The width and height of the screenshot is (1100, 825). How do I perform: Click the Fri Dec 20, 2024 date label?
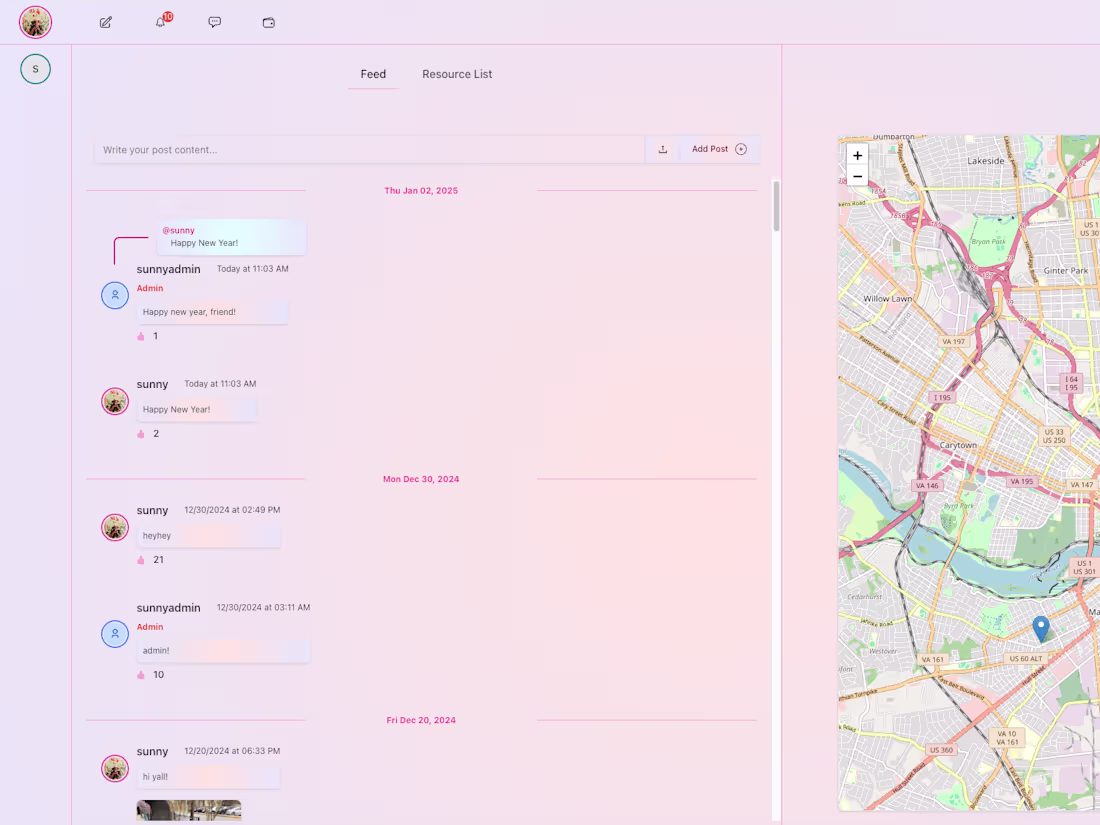[421, 720]
